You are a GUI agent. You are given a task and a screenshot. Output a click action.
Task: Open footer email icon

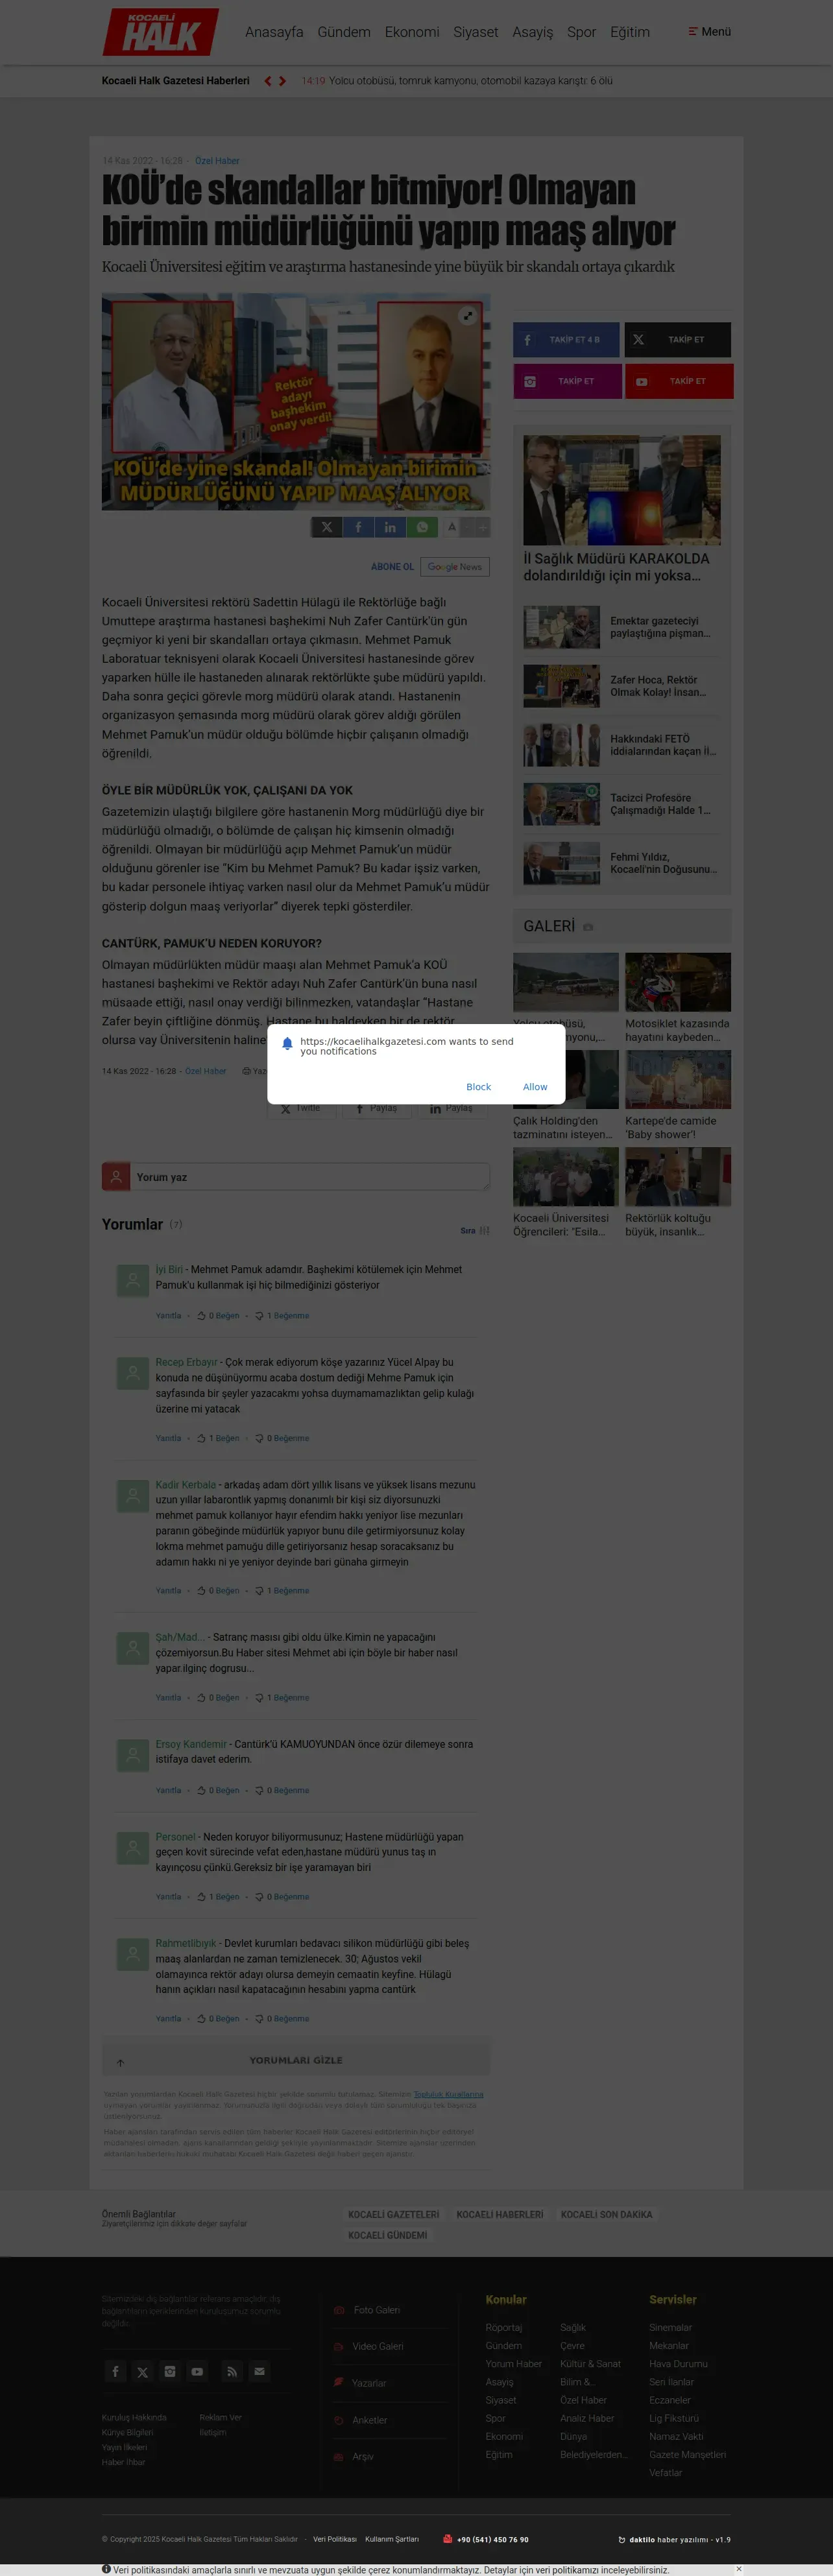[x=259, y=2371]
